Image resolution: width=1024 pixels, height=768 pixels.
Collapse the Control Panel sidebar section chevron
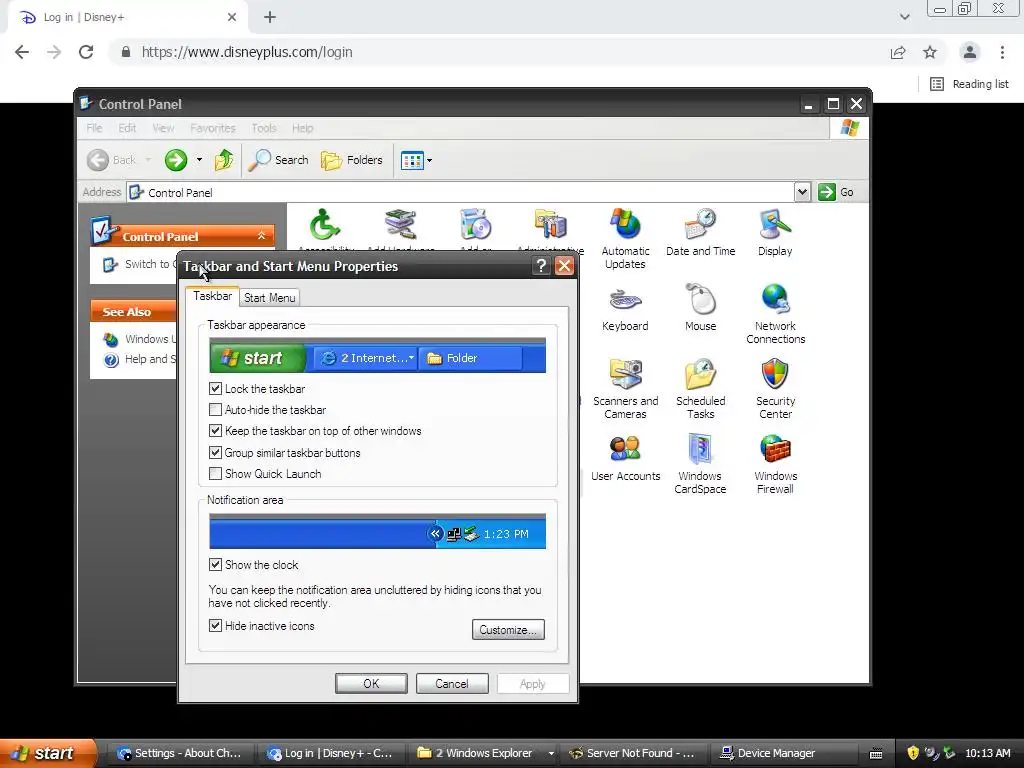tap(261, 236)
